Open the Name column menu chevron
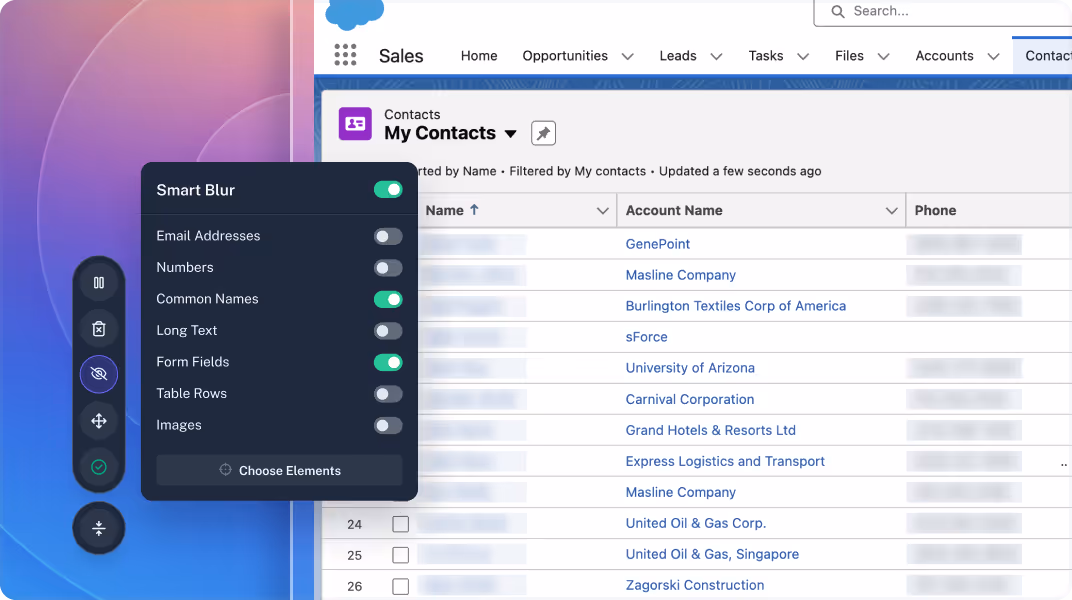The width and height of the screenshot is (1072, 600). 602,210
